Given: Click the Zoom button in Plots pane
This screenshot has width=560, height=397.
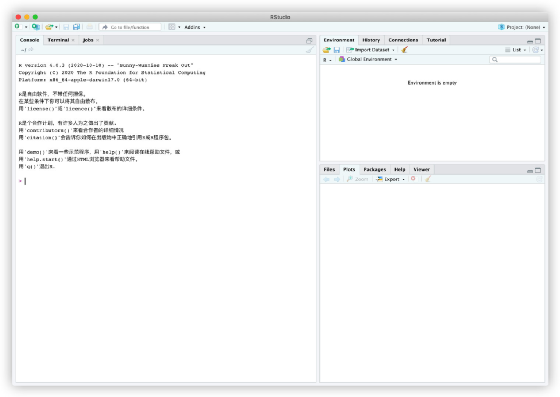Looking at the screenshot, I should (357, 179).
